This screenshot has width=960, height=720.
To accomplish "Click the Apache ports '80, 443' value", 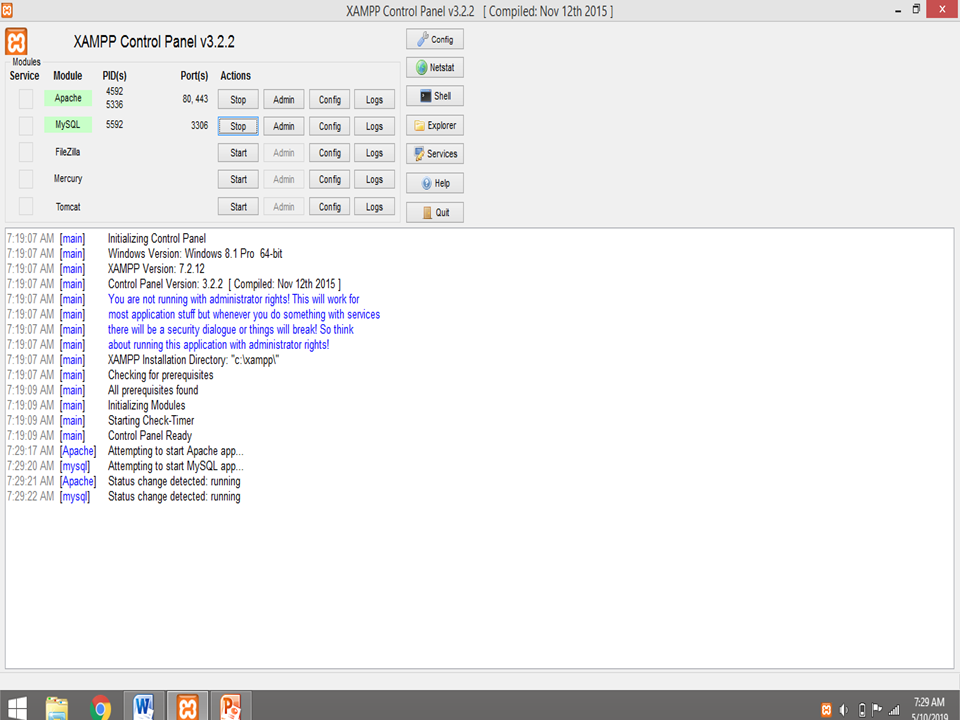I will click(195, 99).
